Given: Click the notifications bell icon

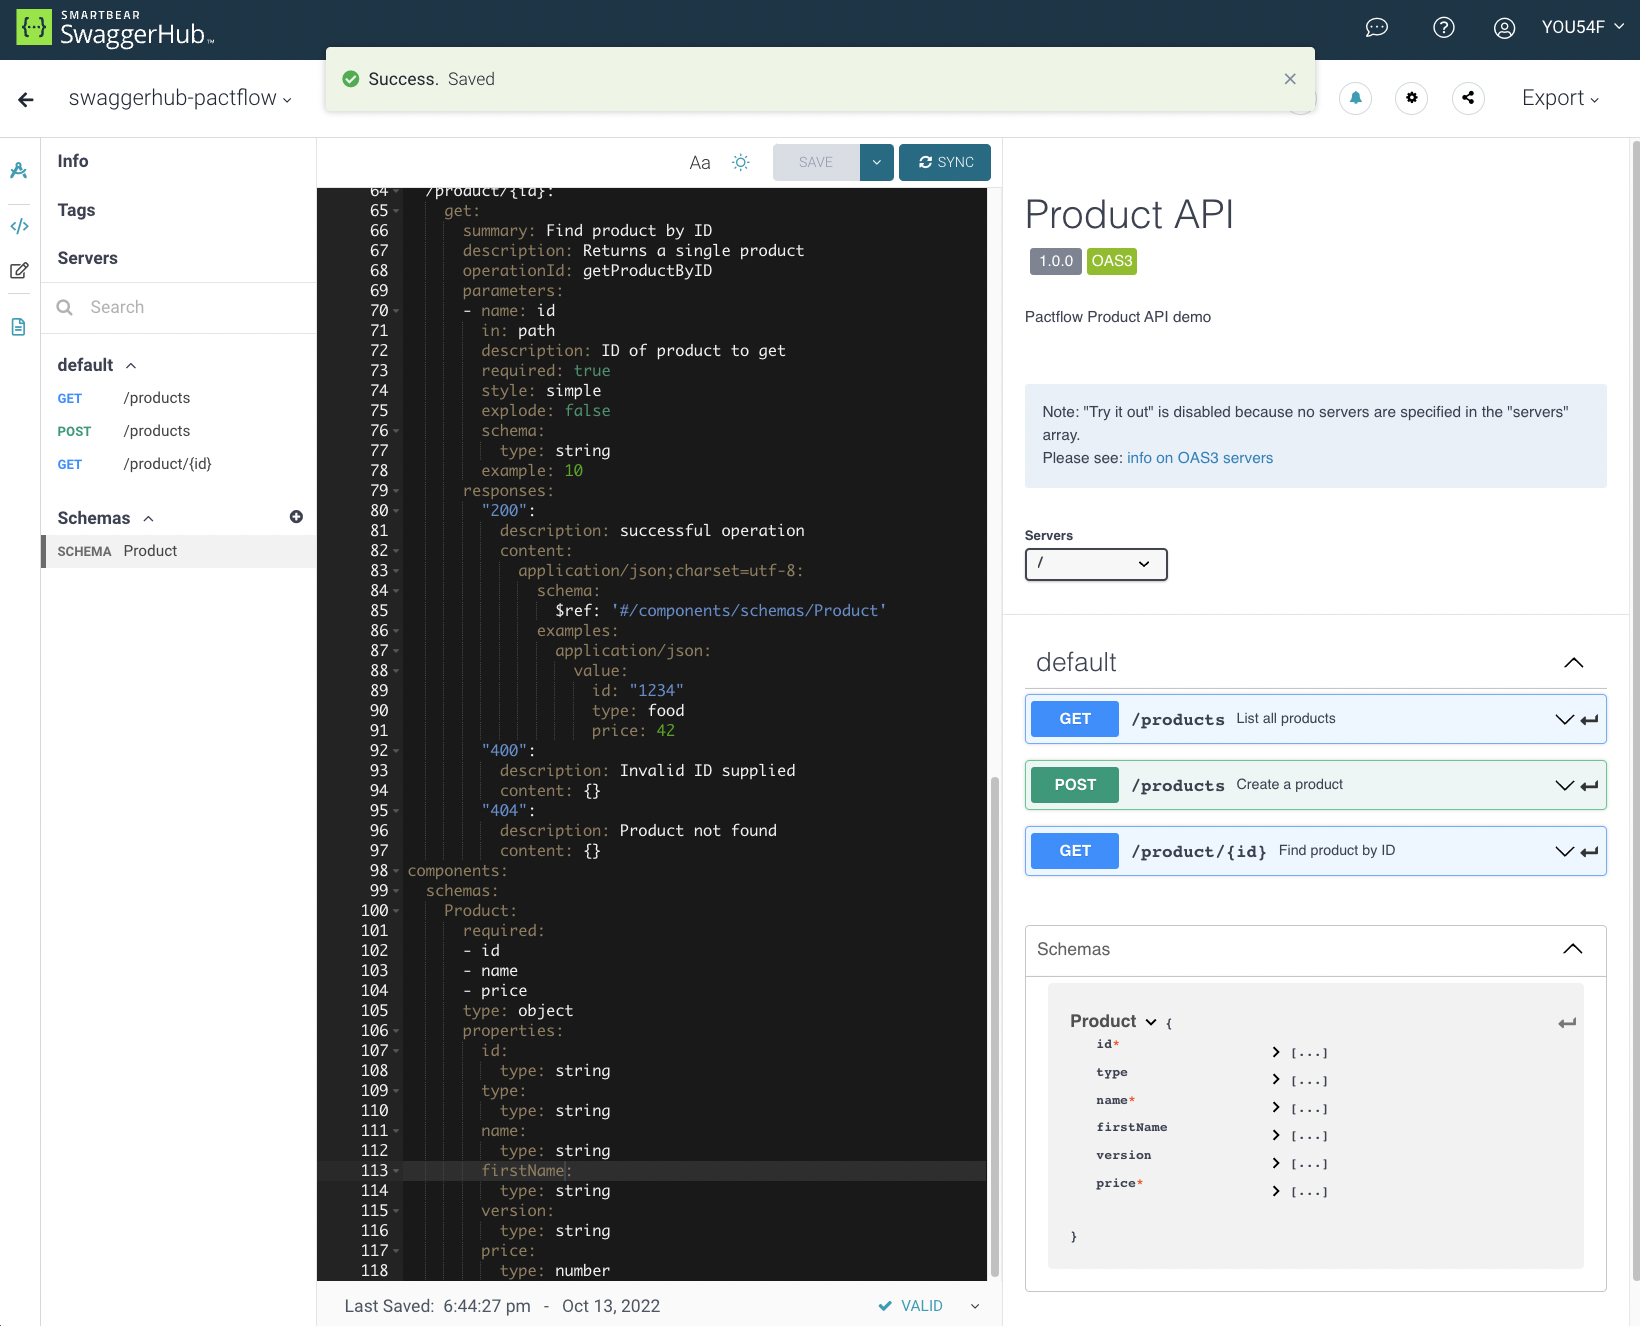Looking at the screenshot, I should [1355, 98].
